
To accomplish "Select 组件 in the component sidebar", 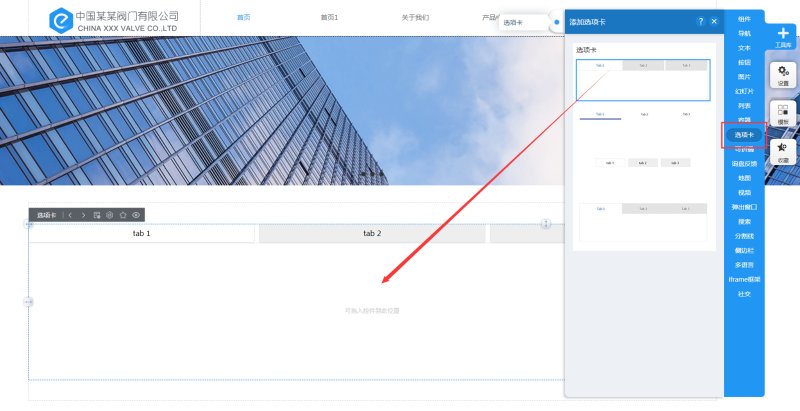I will pos(744,19).
